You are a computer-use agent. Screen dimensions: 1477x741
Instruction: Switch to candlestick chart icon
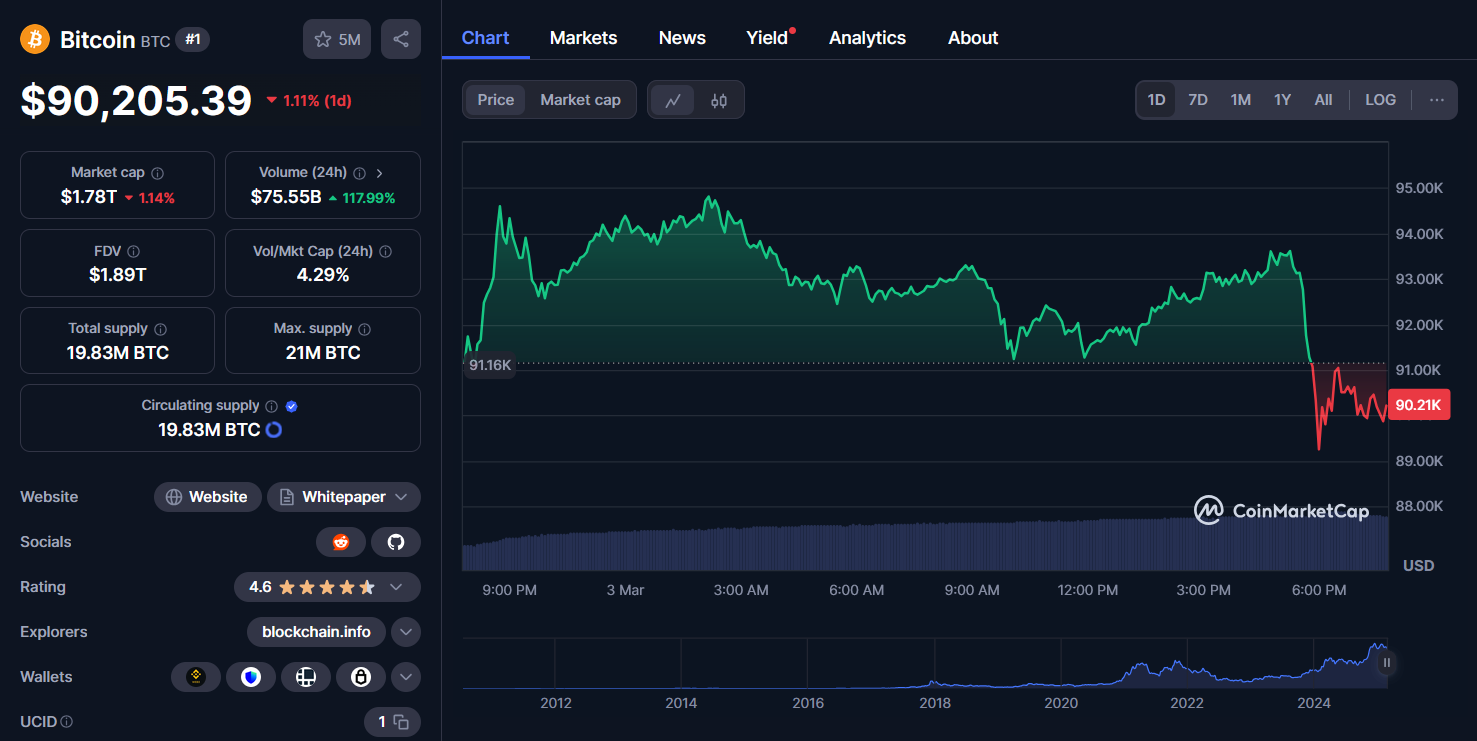point(716,99)
